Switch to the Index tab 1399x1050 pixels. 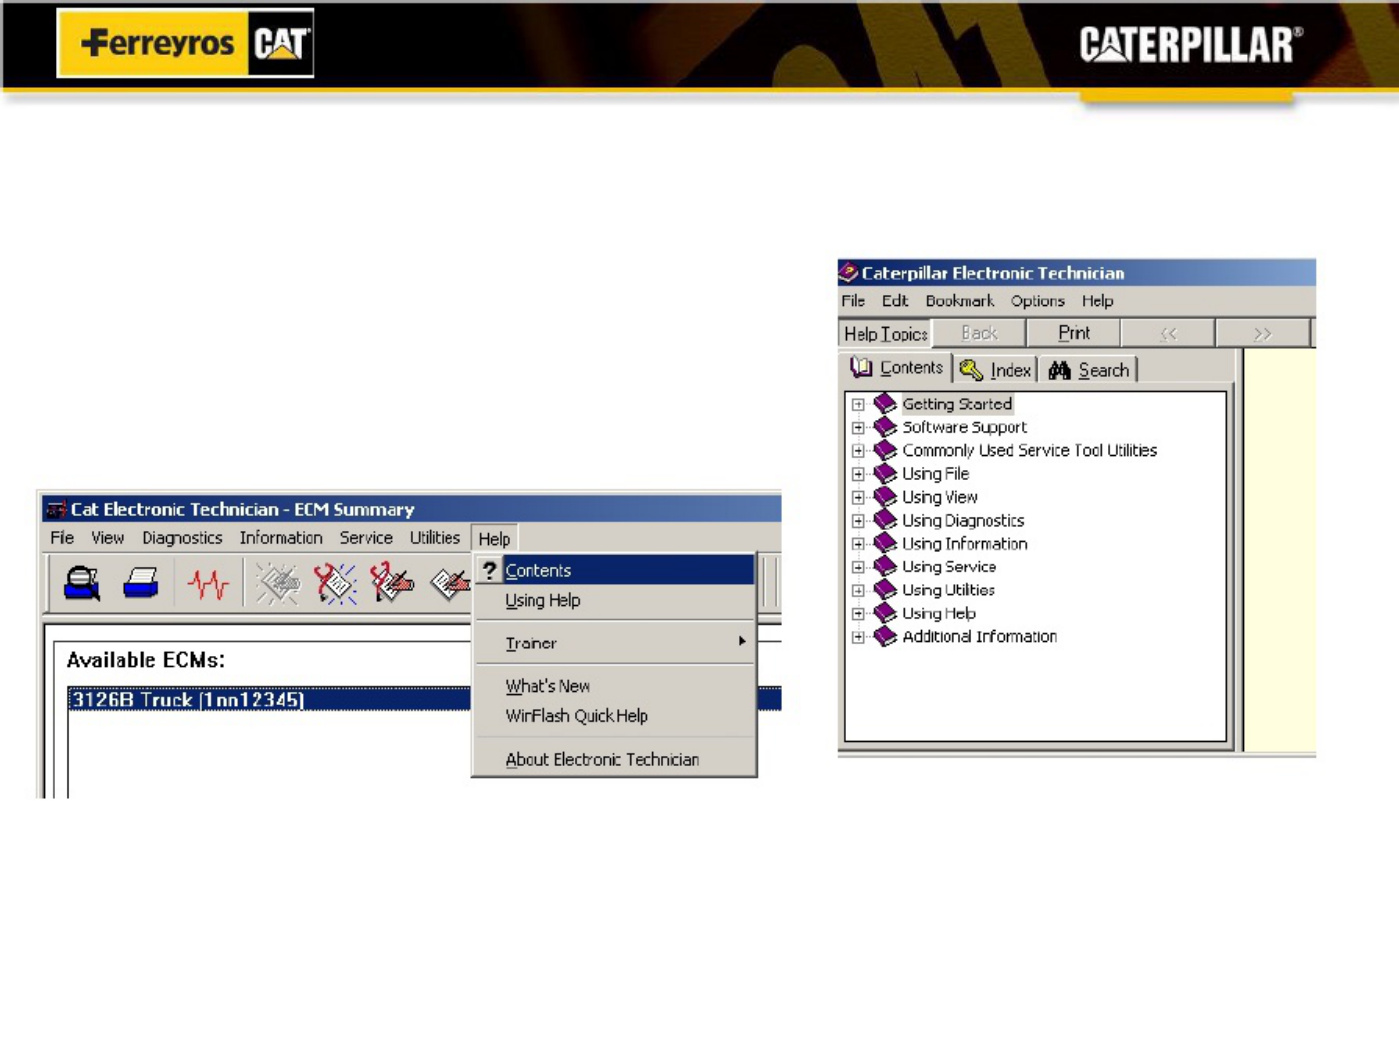click(996, 370)
